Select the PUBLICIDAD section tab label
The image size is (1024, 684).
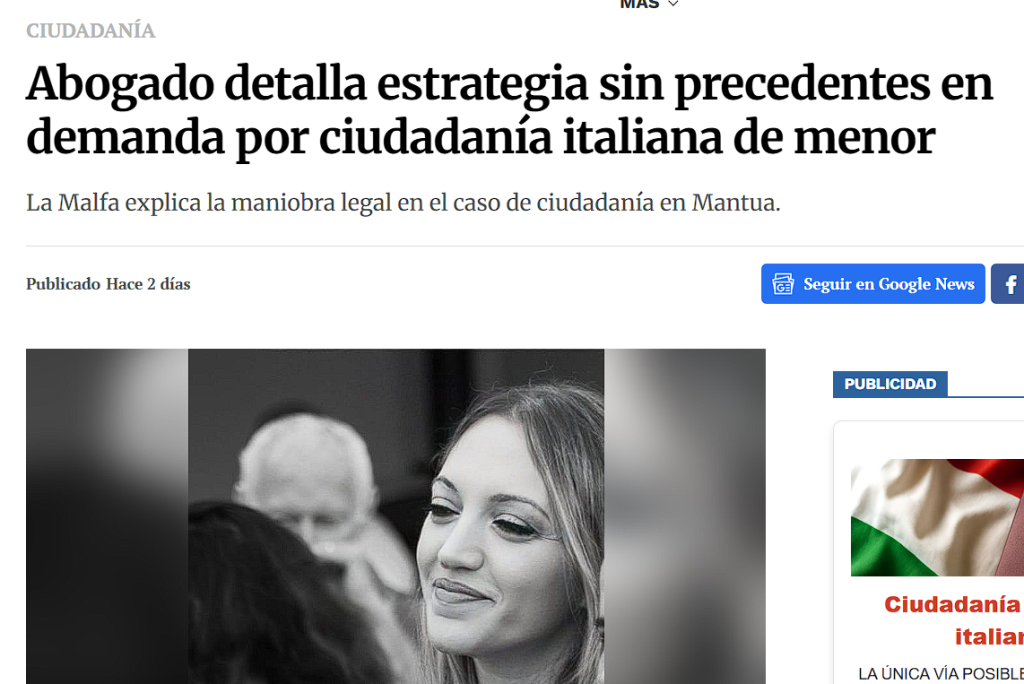890,384
